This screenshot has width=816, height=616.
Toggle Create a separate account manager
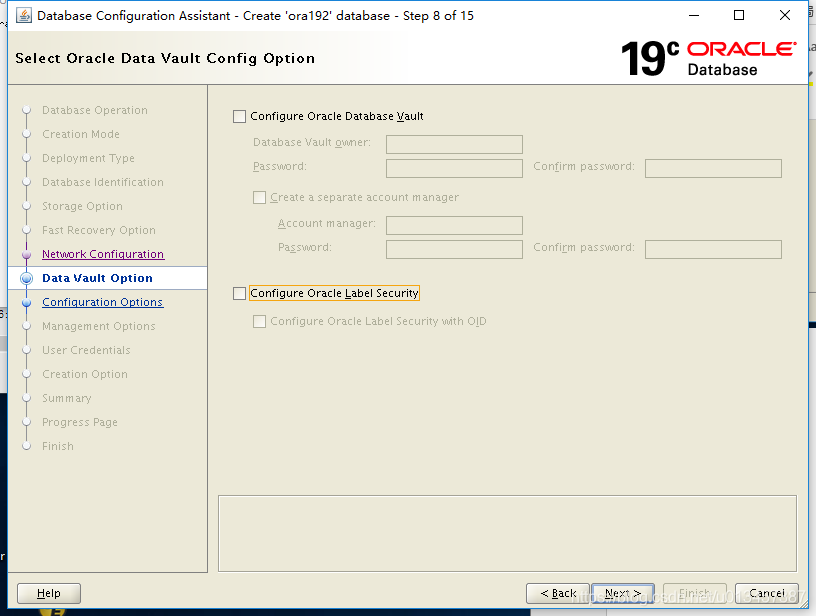click(259, 197)
